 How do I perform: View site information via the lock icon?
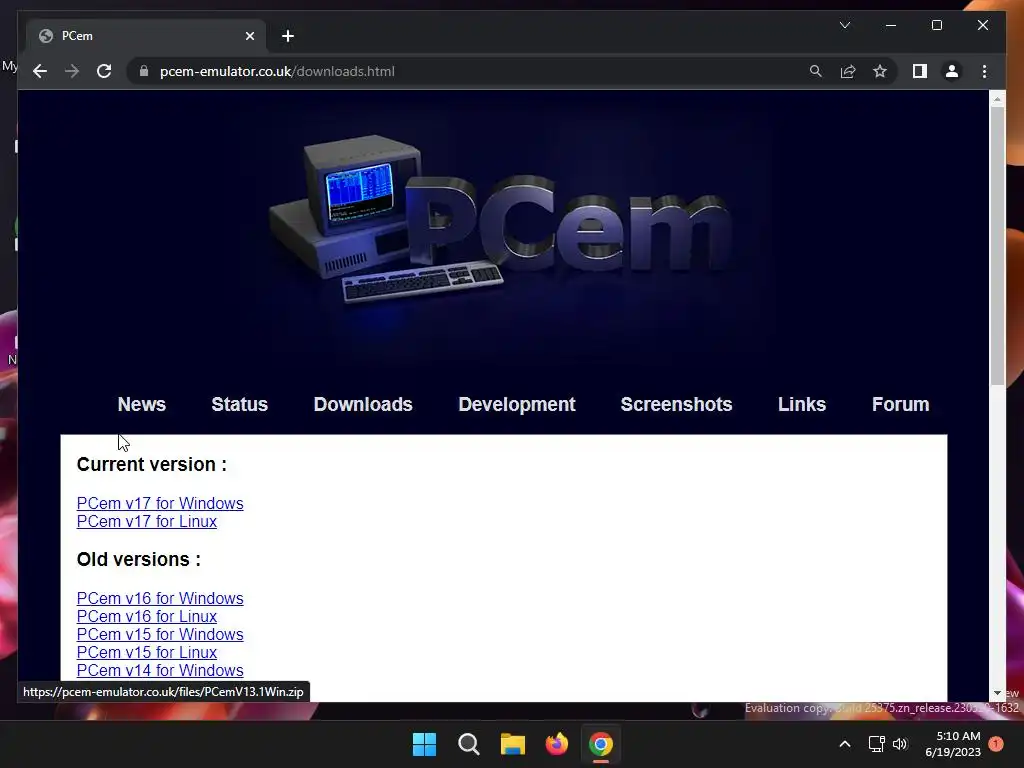(144, 71)
